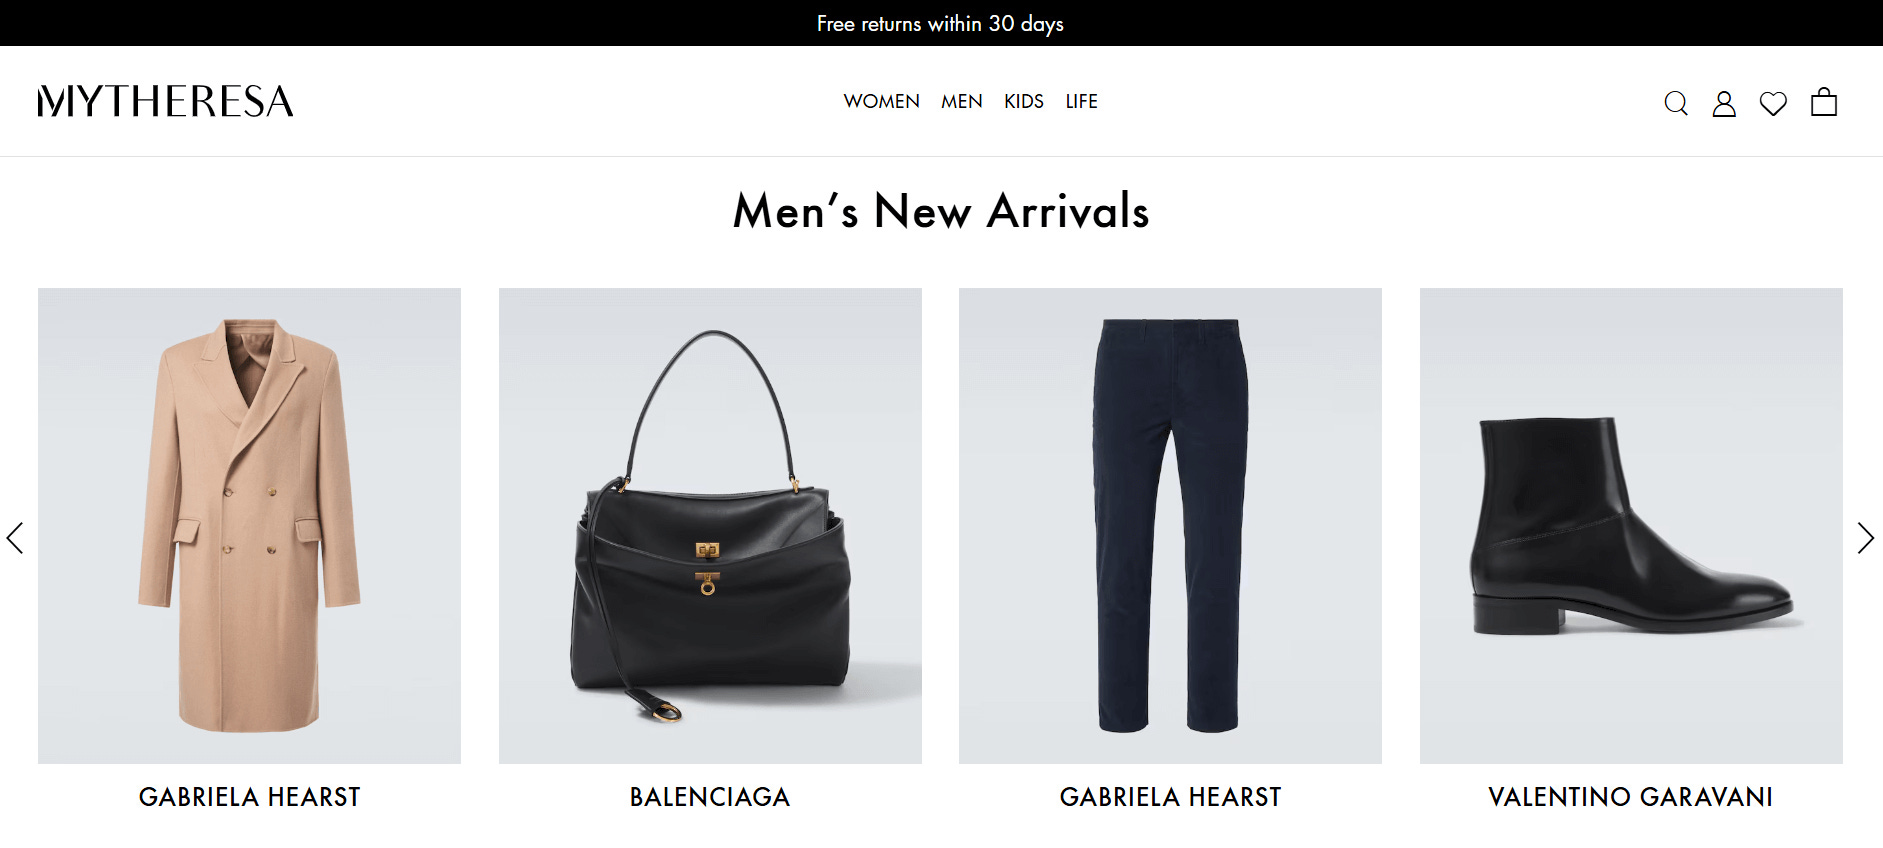Viewport: 1883px width, 848px height.
Task: Show next new arrivals with right arrow
Action: (x=1865, y=538)
